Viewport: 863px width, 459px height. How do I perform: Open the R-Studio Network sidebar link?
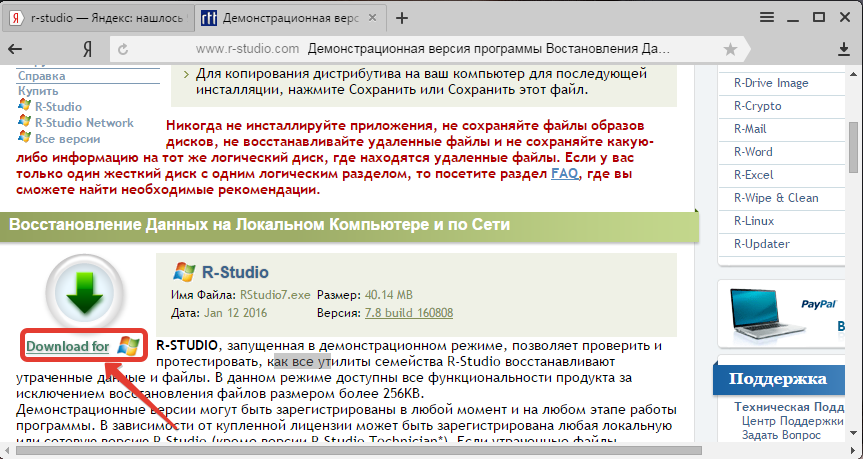84,123
